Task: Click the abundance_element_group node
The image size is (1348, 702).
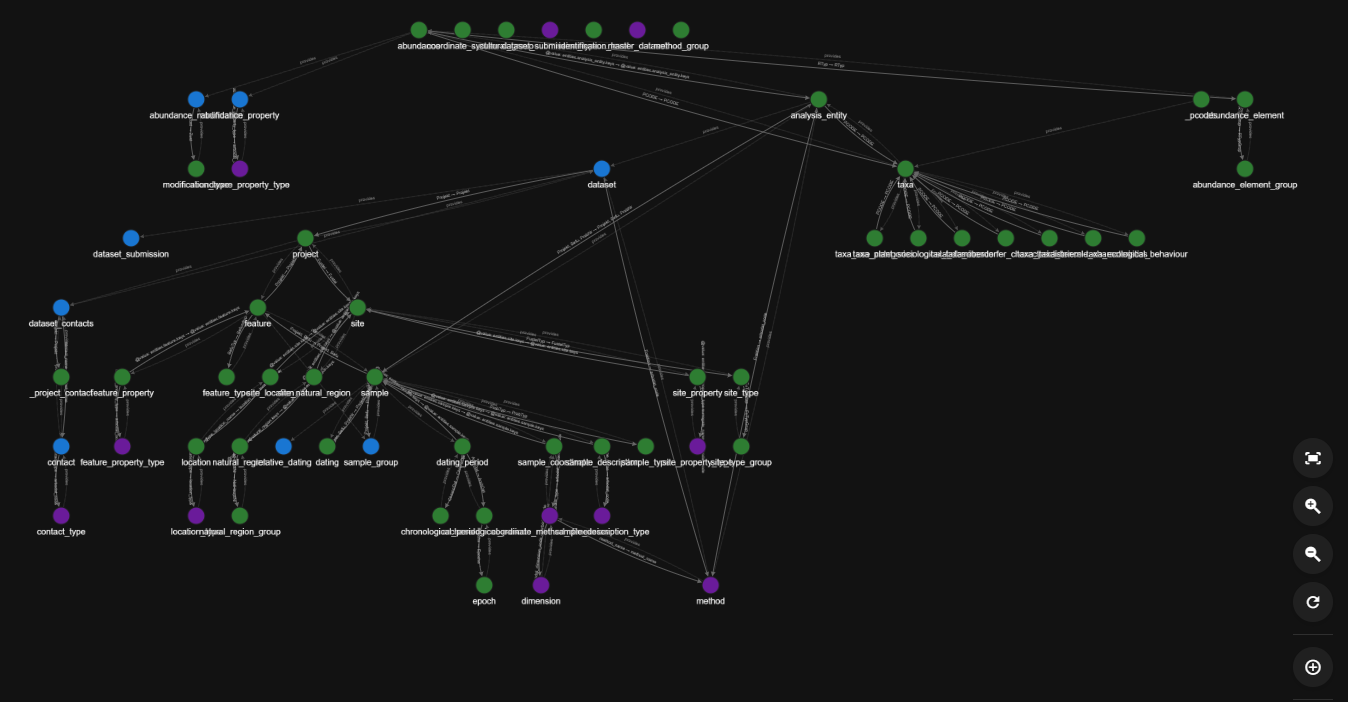Action: [1244, 169]
